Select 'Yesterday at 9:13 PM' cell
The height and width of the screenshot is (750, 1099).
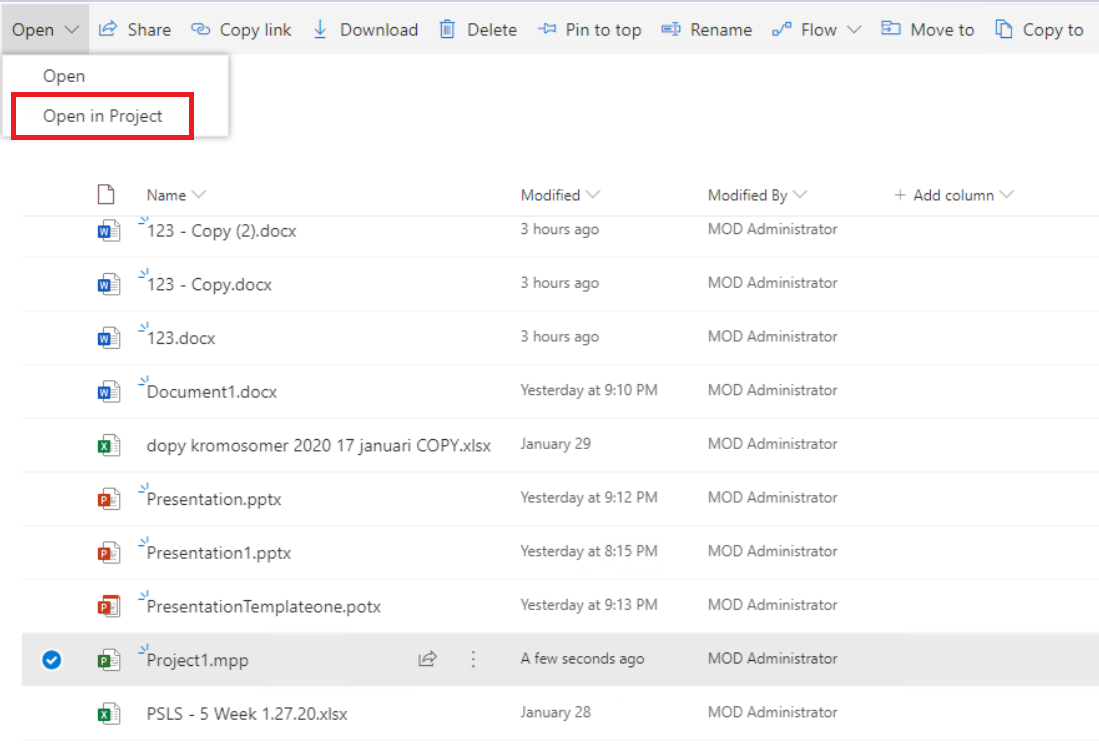589,604
